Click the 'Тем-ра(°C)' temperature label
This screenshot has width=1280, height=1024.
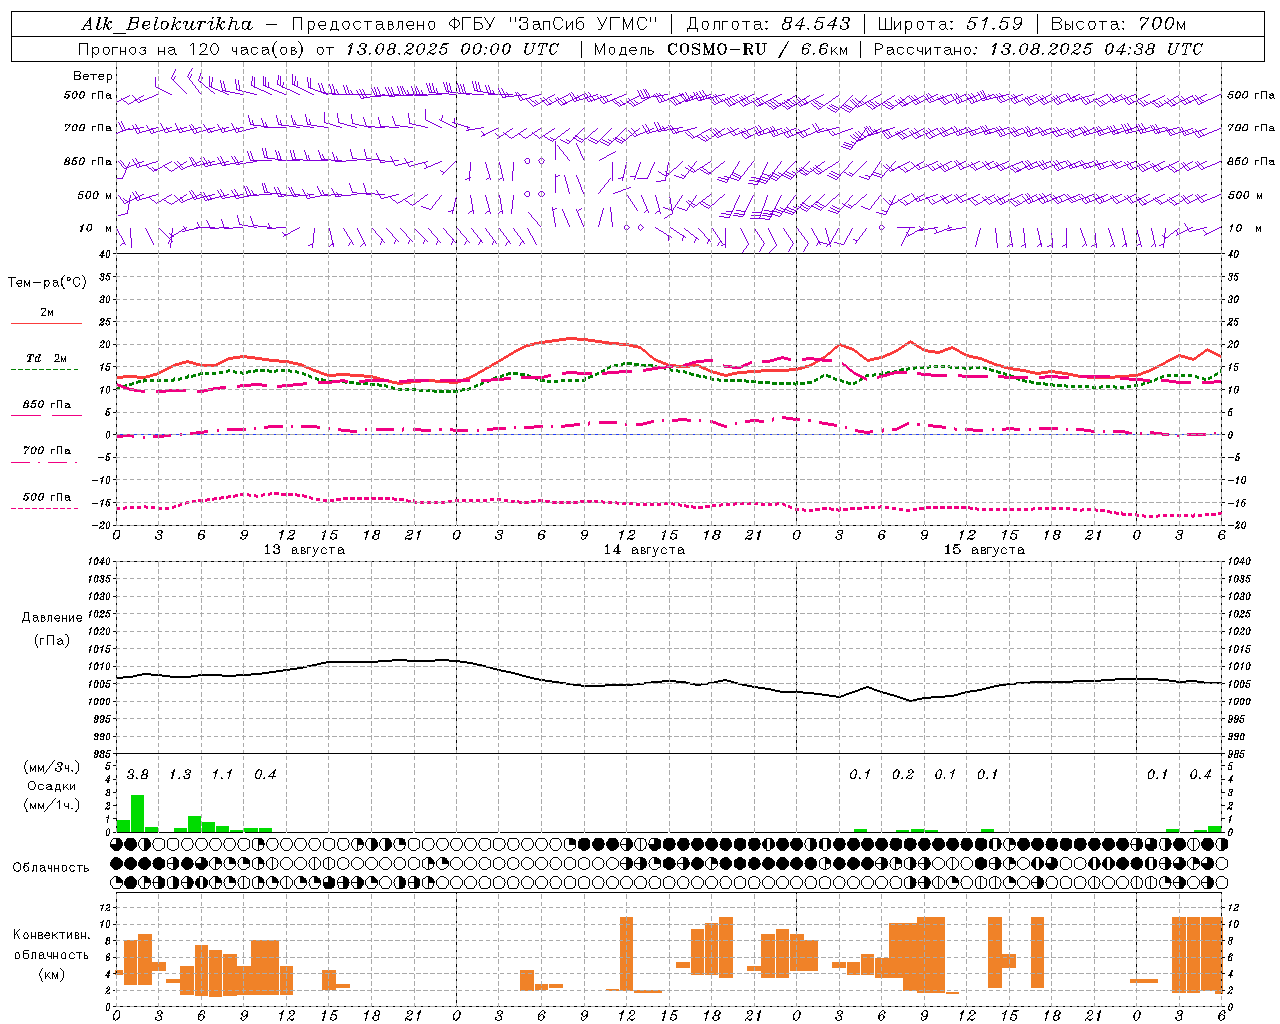point(47,283)
